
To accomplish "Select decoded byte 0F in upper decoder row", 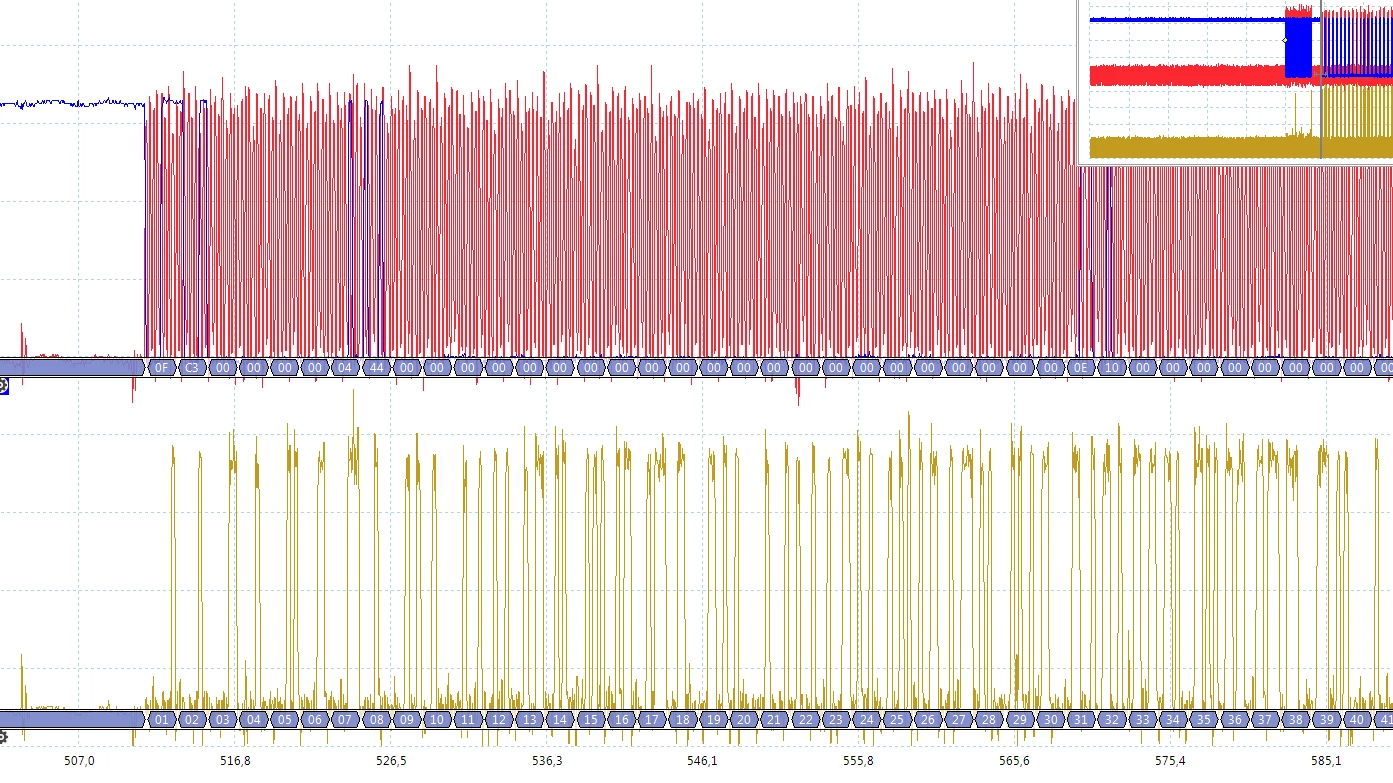I will point(162,368).
